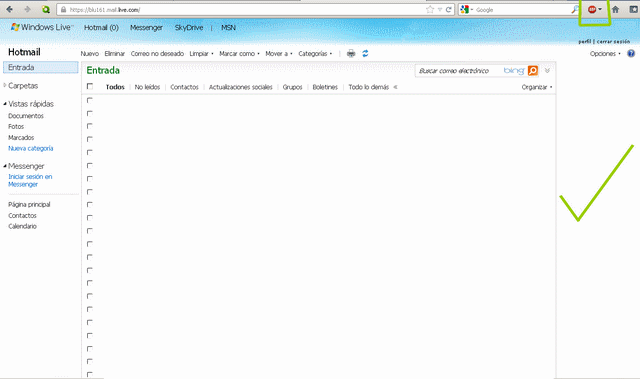Tick the select-all checkbox beside Todos
640x379 pixels.
tap(90, 86)
